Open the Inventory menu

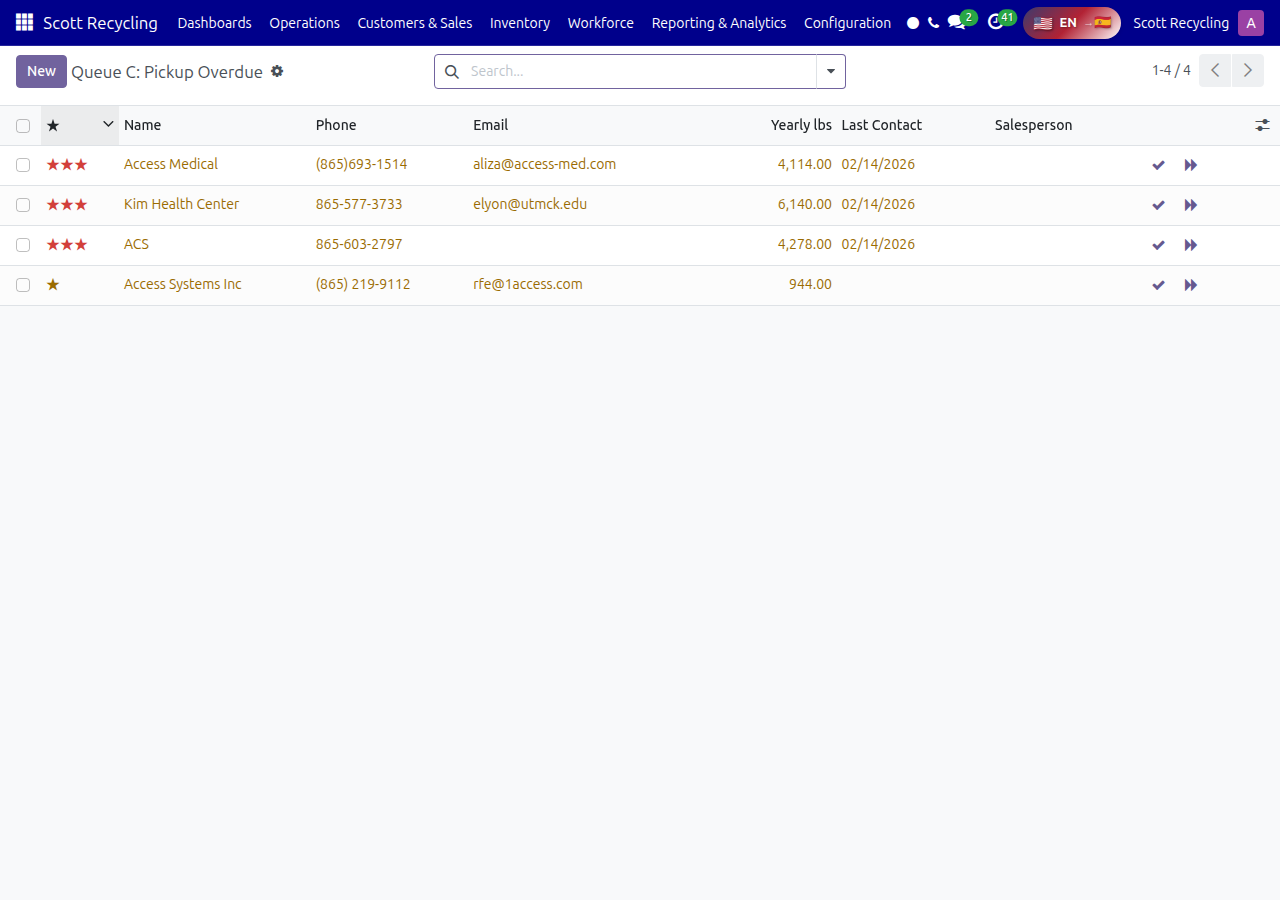[520, 23]
